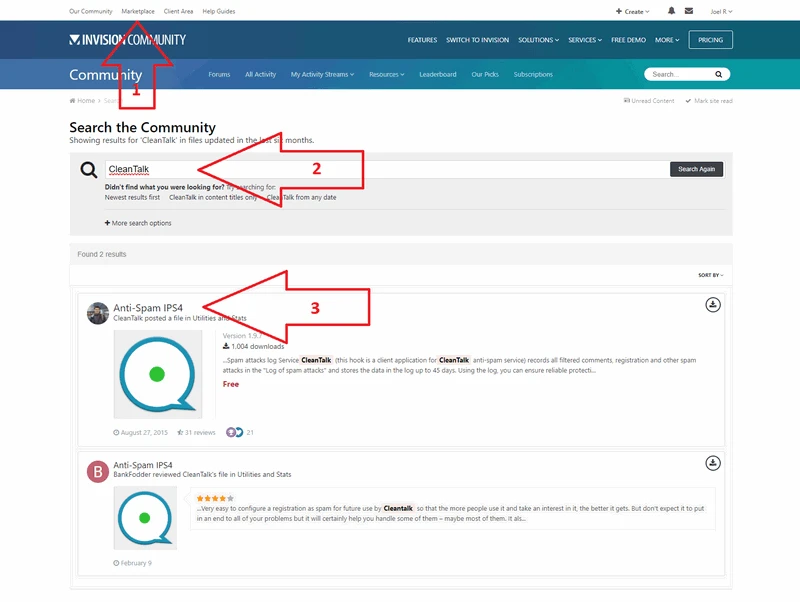Click the four-star rating on review
Viewport: 800px width, 602px height.
(215, 498)
